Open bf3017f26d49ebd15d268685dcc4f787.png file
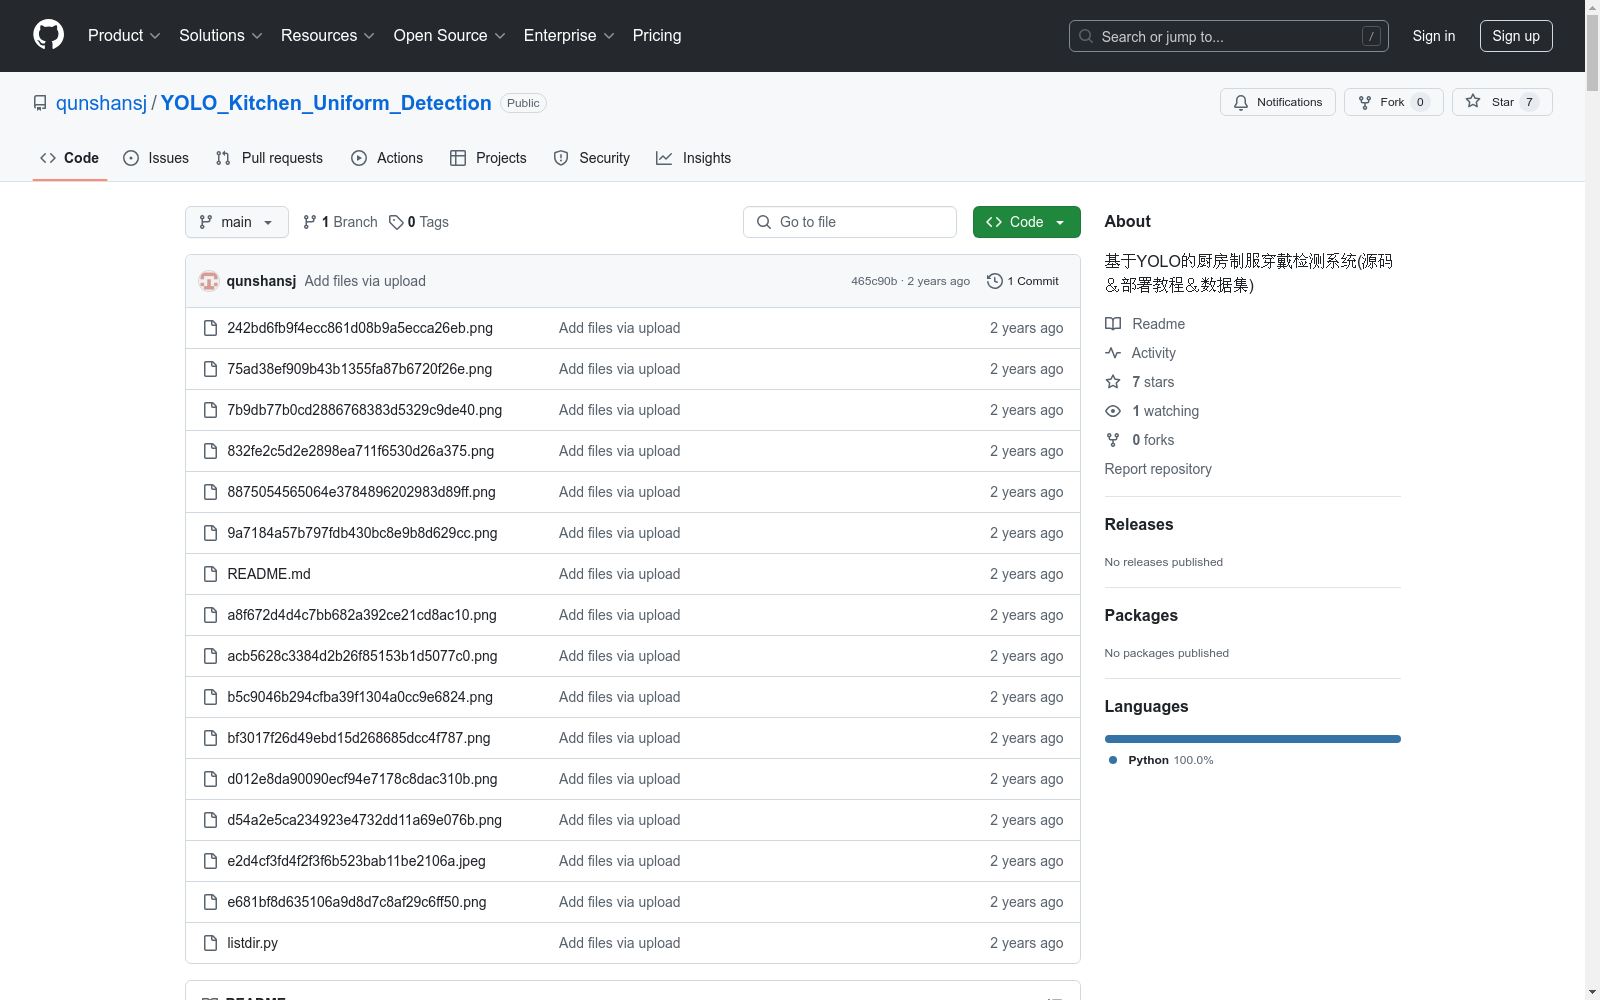 [x=359, y=738]
